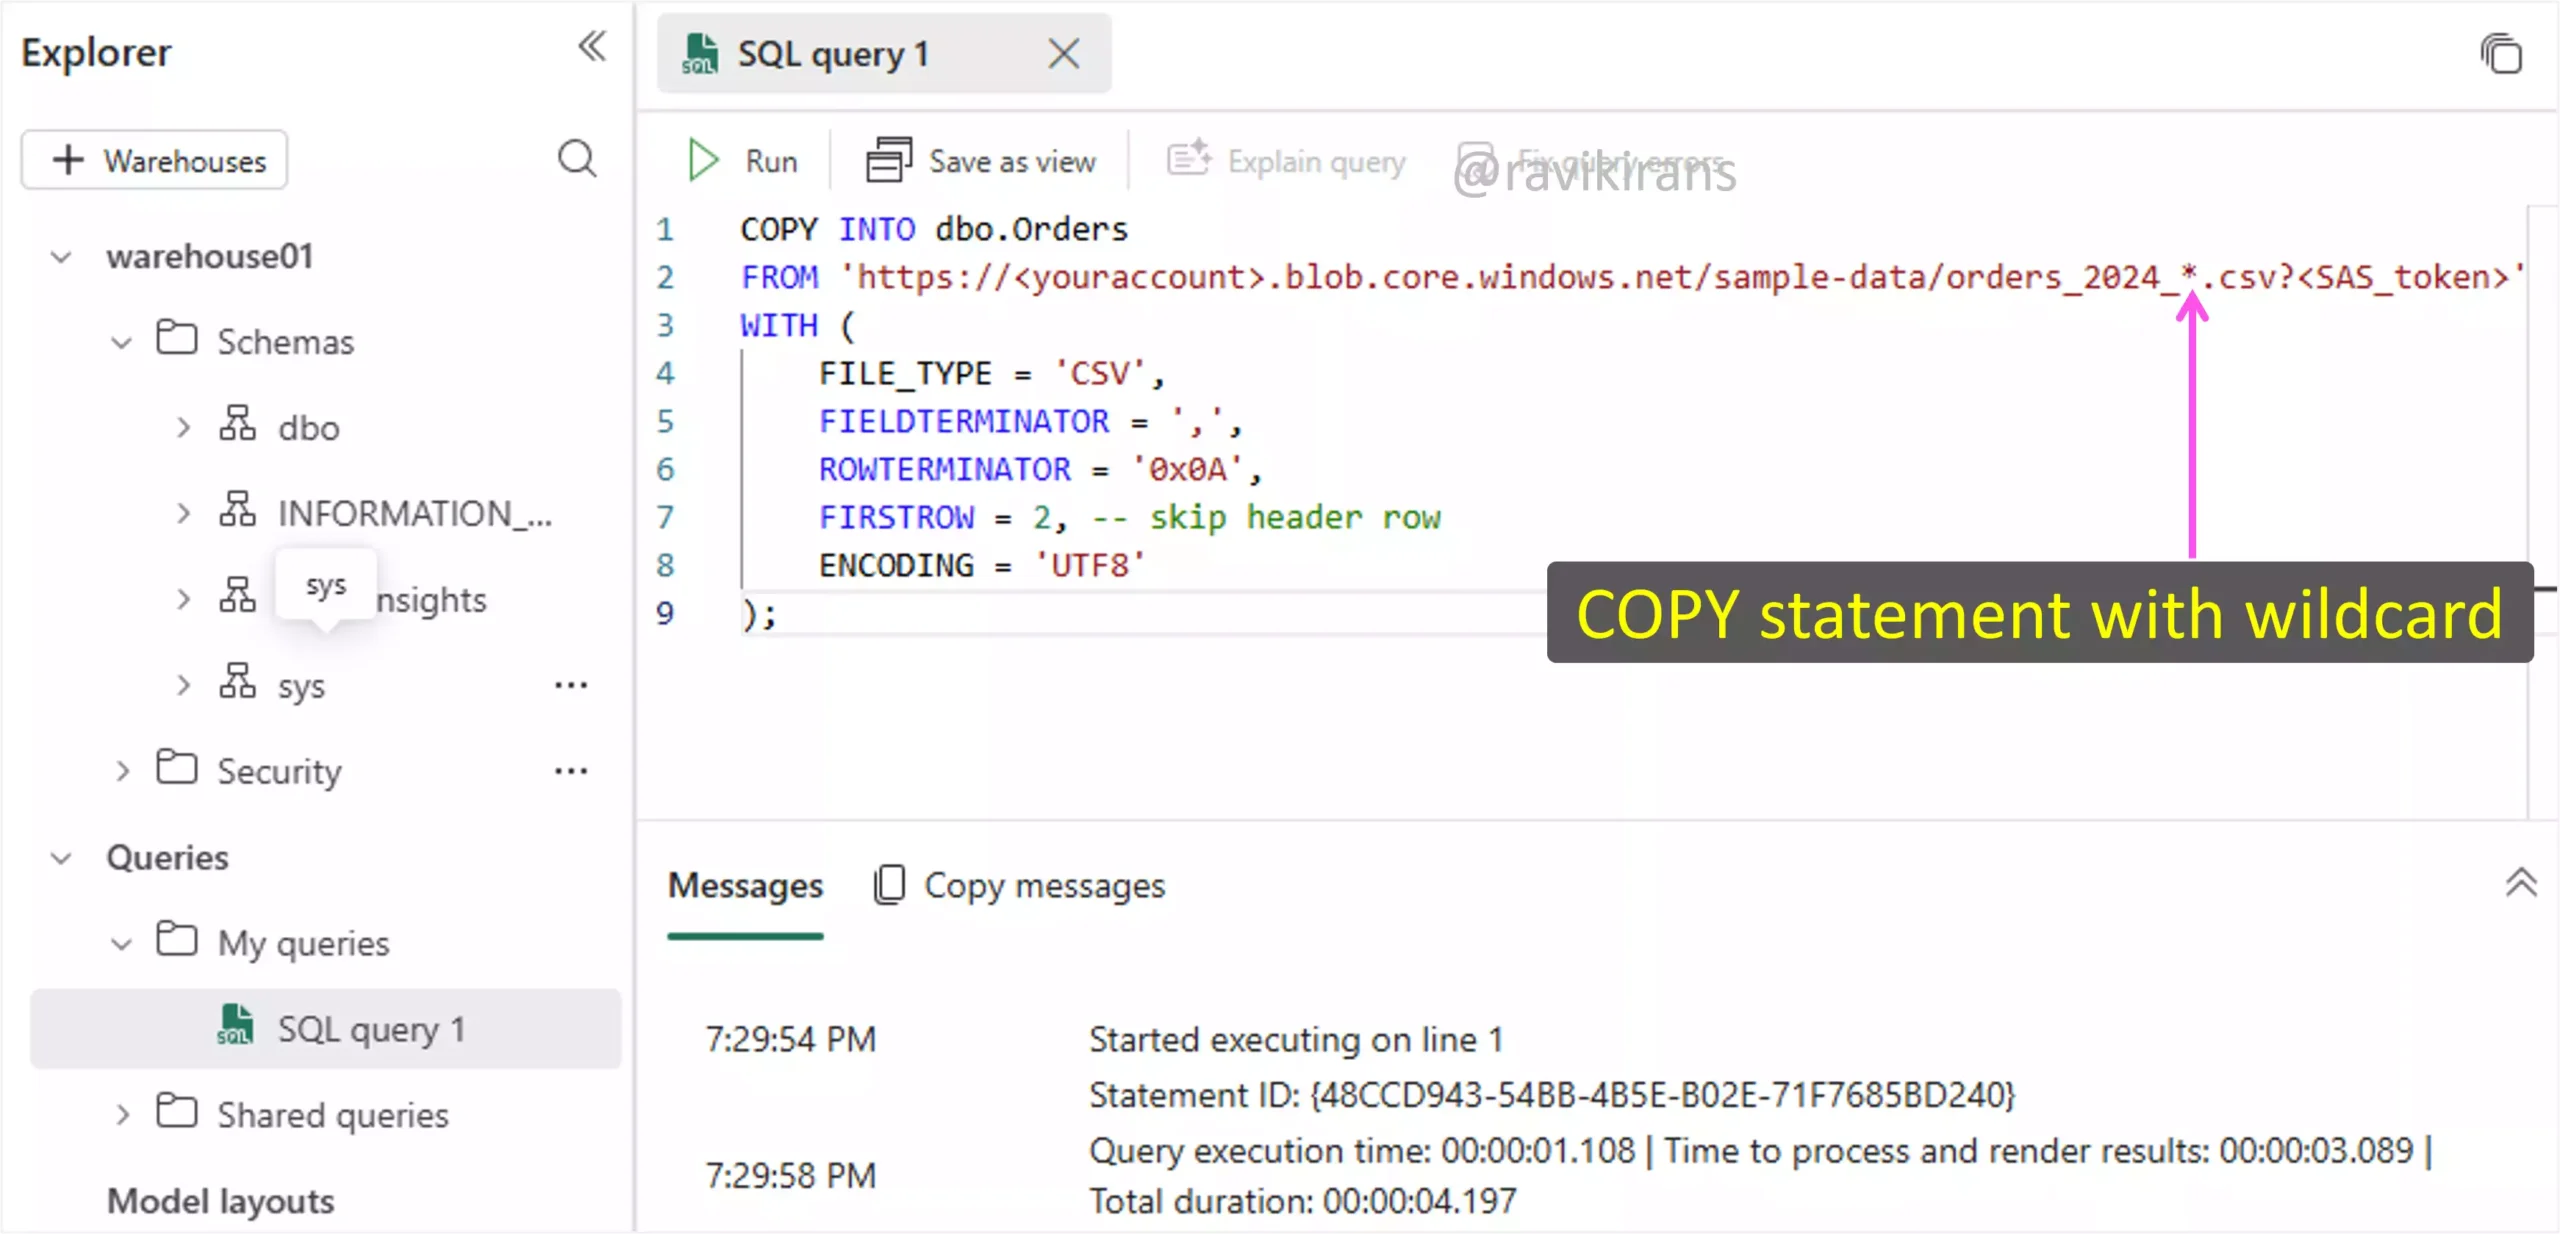Run the SQL query
Screen dimensions: 2560x1234
point(744,161)
